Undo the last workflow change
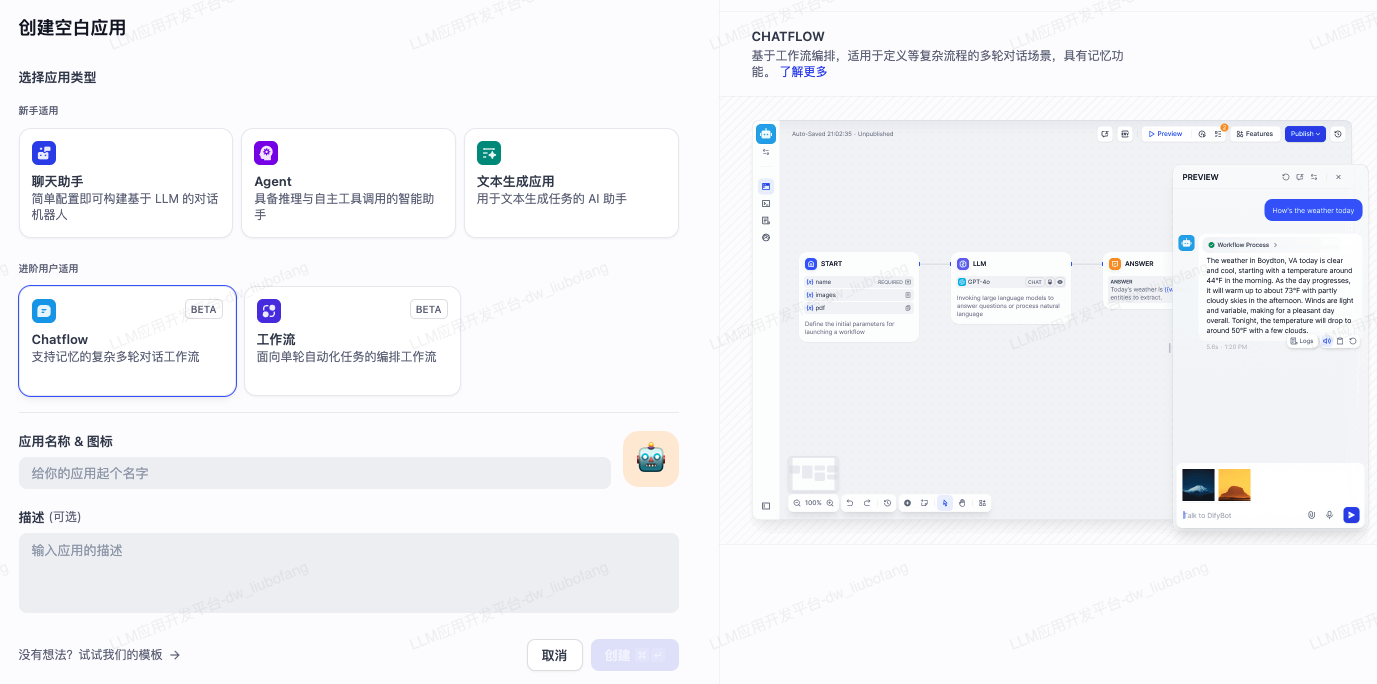 (x=849, y=503)
